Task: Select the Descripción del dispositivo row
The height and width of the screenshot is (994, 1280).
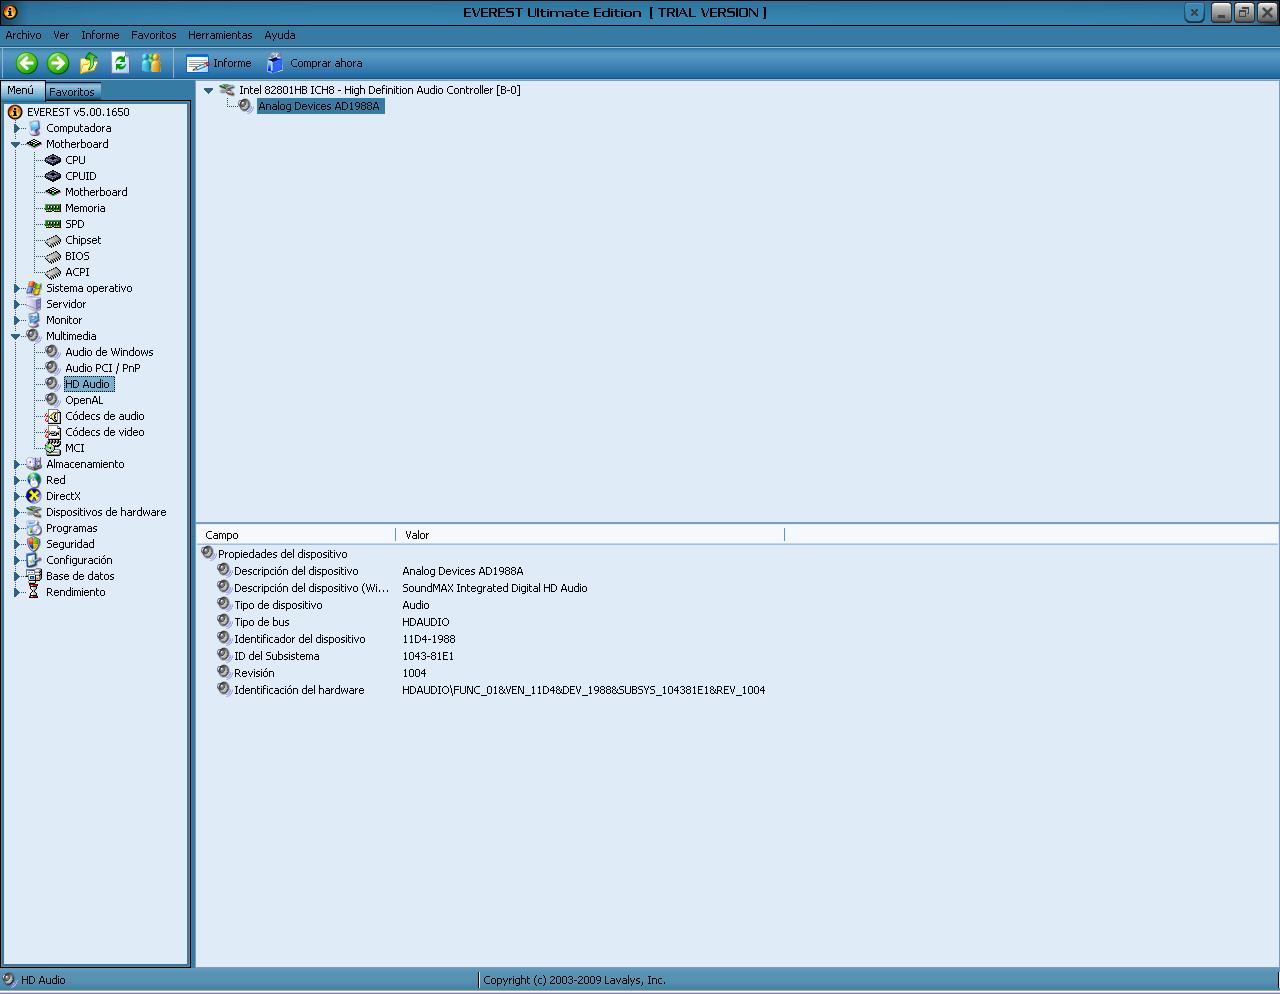Action: (x=296, y=571)
